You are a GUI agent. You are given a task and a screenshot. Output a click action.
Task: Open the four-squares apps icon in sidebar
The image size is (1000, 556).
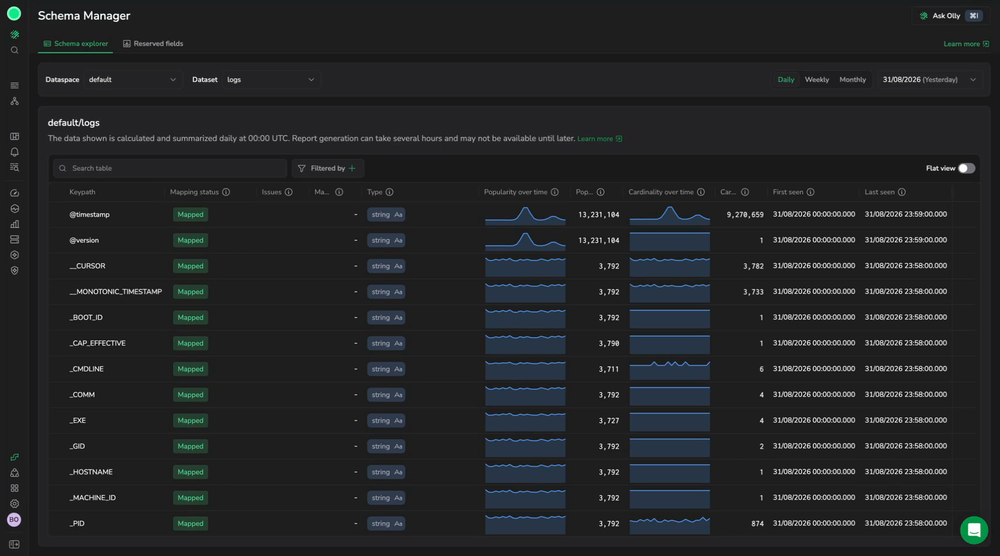(x=14, y=488)
